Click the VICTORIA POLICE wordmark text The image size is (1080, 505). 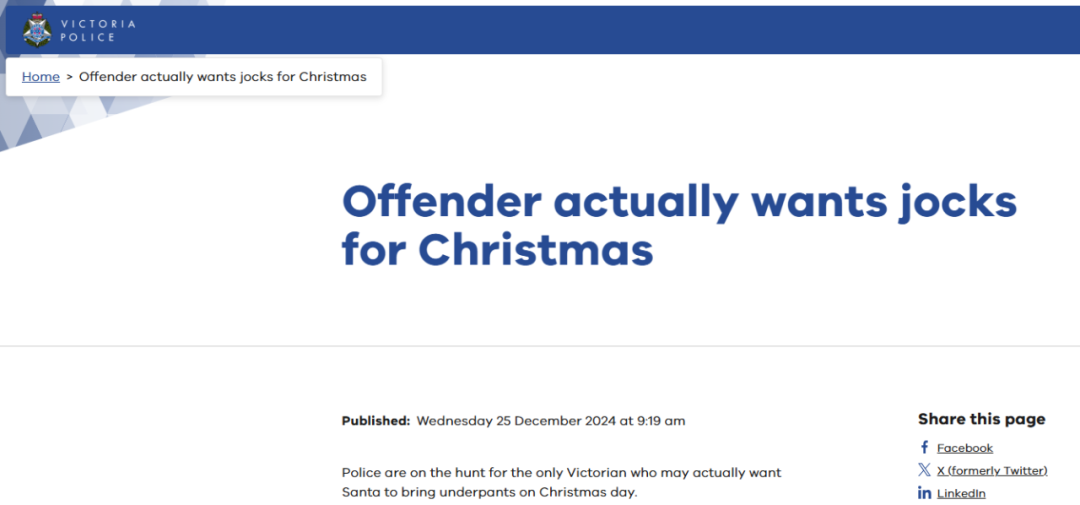tap(97, 30)
